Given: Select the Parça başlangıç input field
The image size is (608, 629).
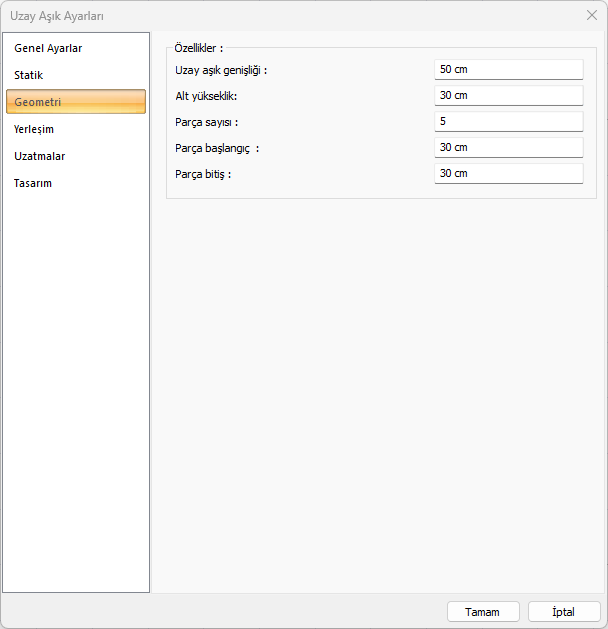Looking at the screenshot, I should pyautogui.click(x=508, y=148).
